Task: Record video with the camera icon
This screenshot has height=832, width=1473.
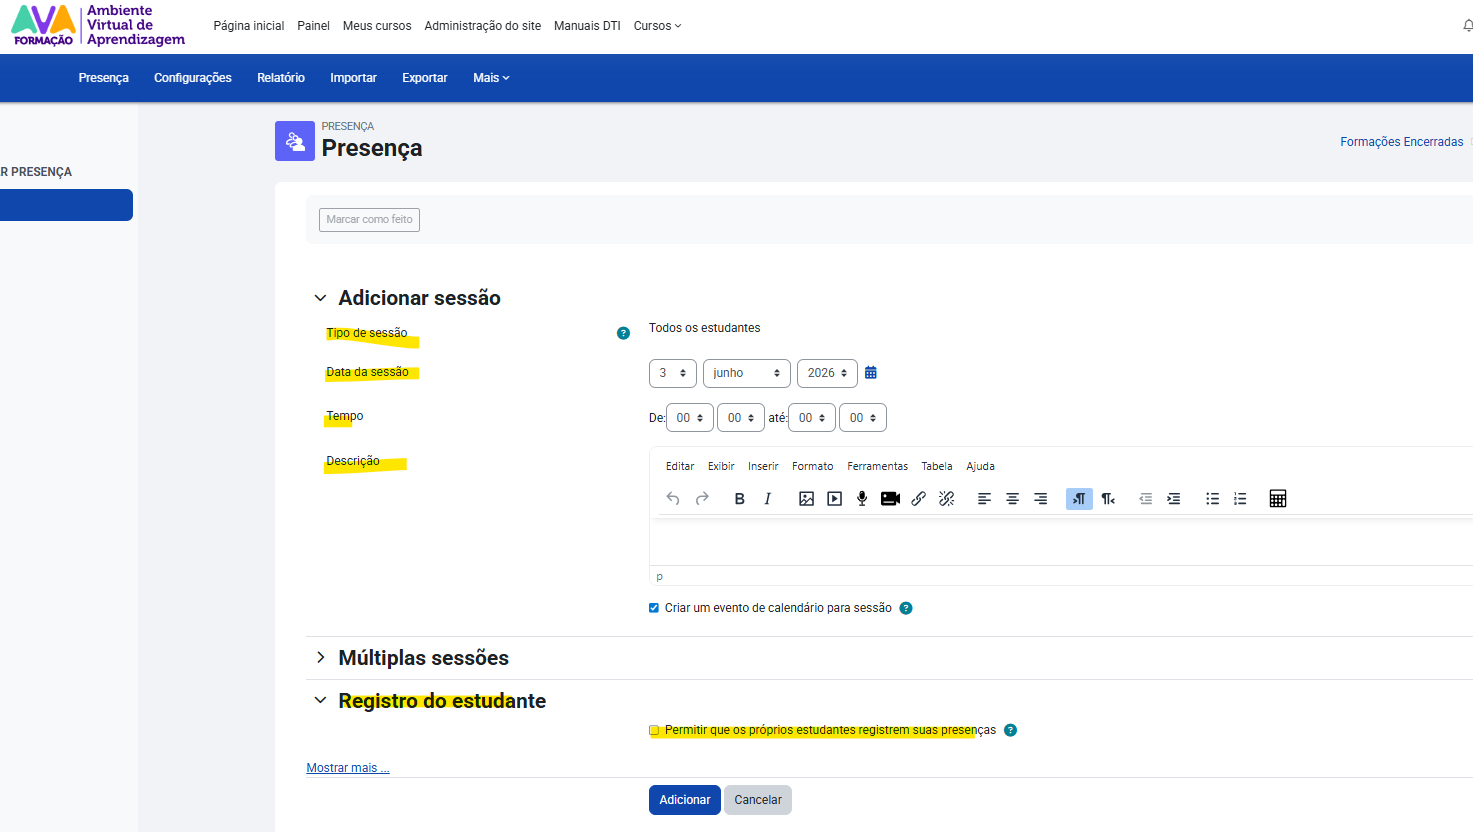Action: pyautogui.click(x=890, y=498)
